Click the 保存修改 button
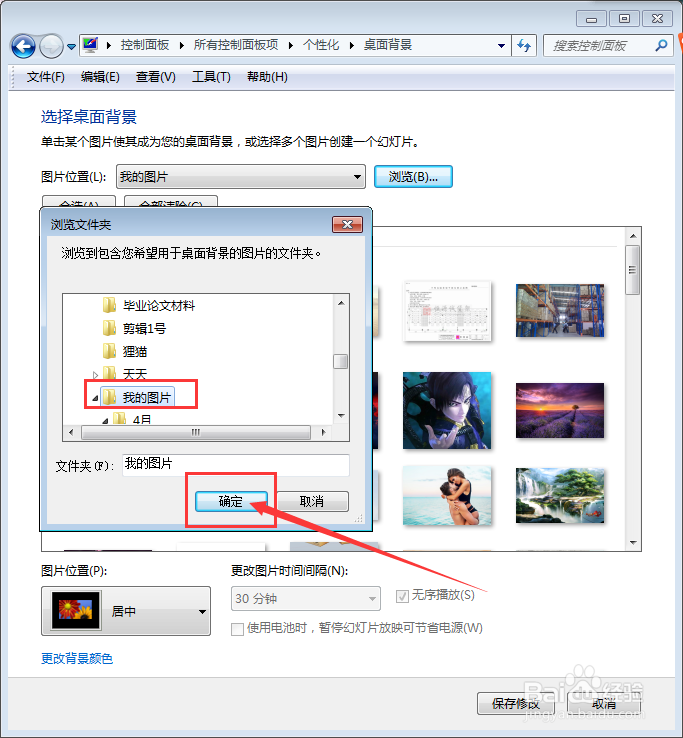 pyautogui.click(x=516, y=704)
